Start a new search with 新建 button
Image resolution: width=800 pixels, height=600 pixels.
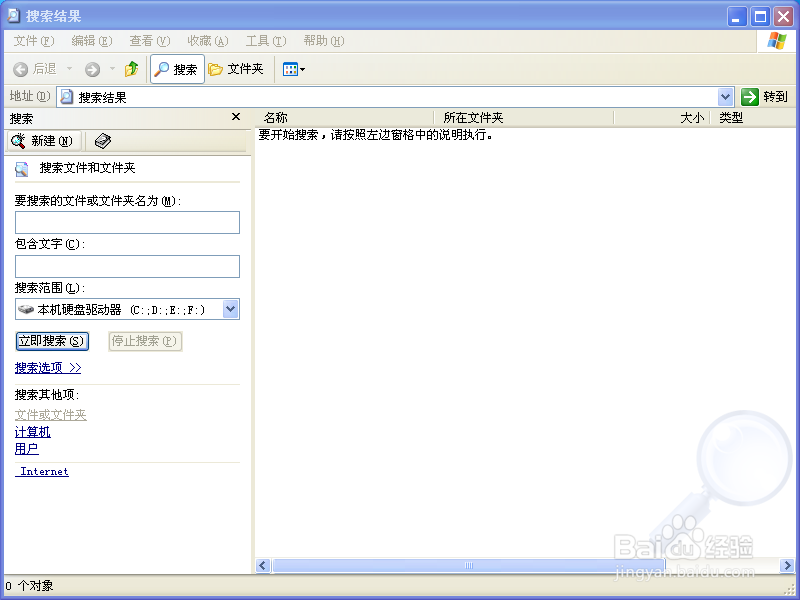point(42,141)
